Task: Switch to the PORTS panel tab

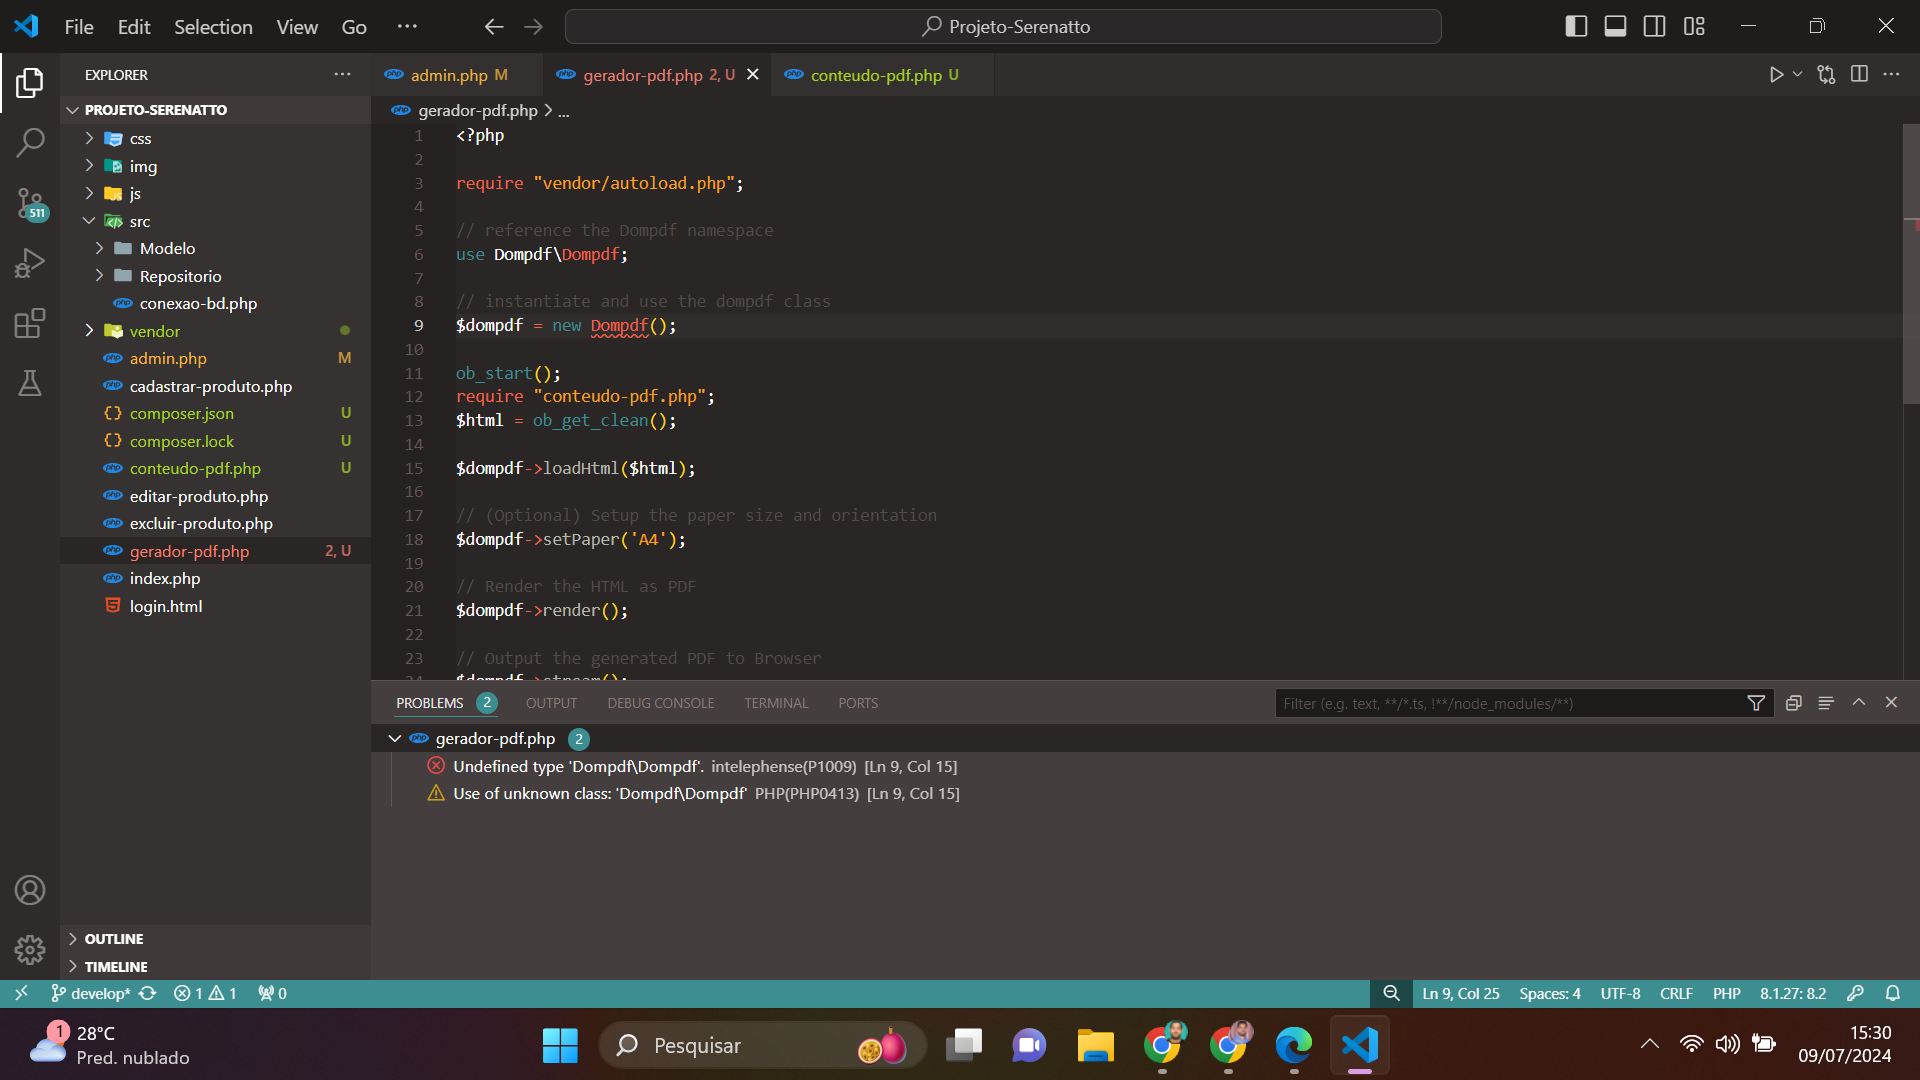Action: click(x=858, y=703)
